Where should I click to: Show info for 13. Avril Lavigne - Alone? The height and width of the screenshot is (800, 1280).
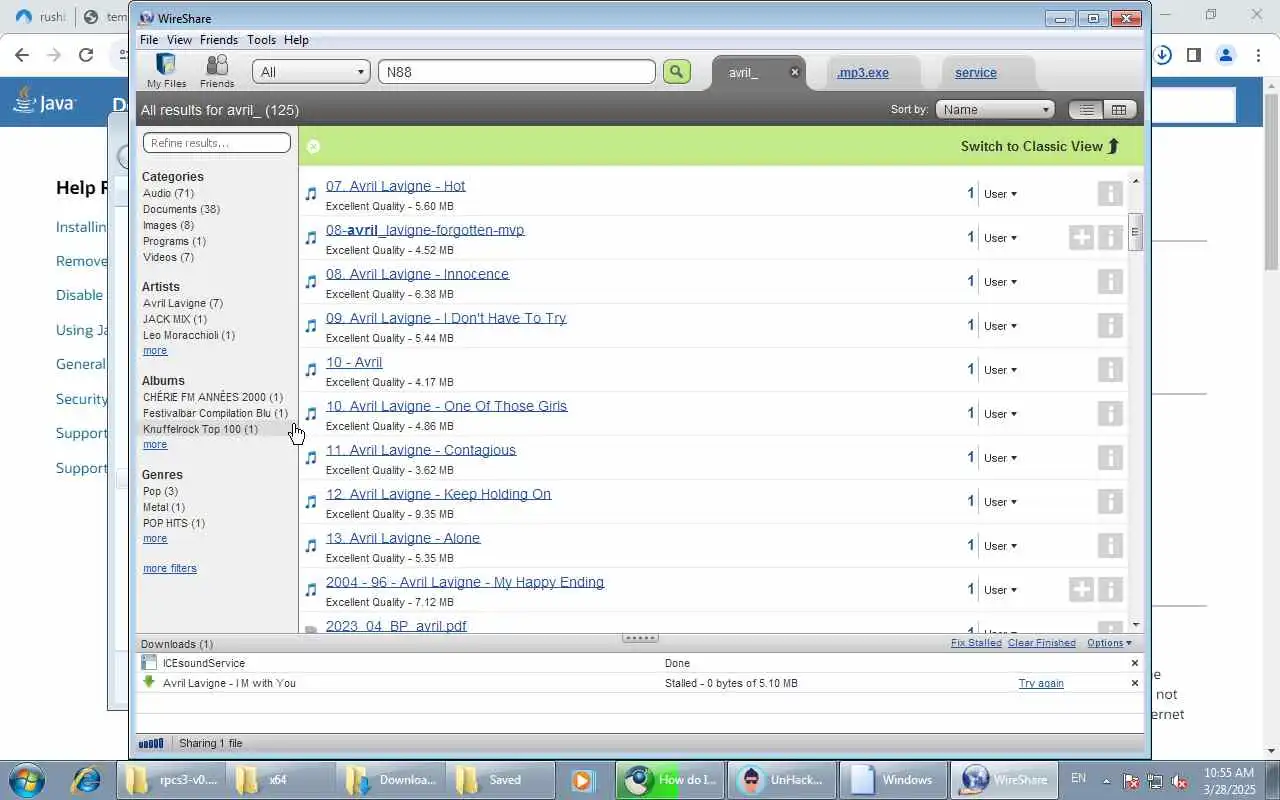tap(1110, 546)
